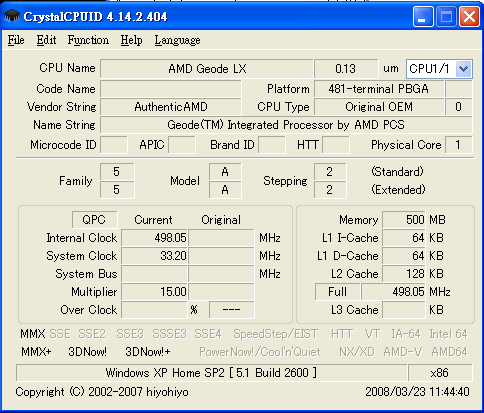Screen dimensions: 484x413
Task: Click the Original OEM CPU type field
Action: point(379,107)
